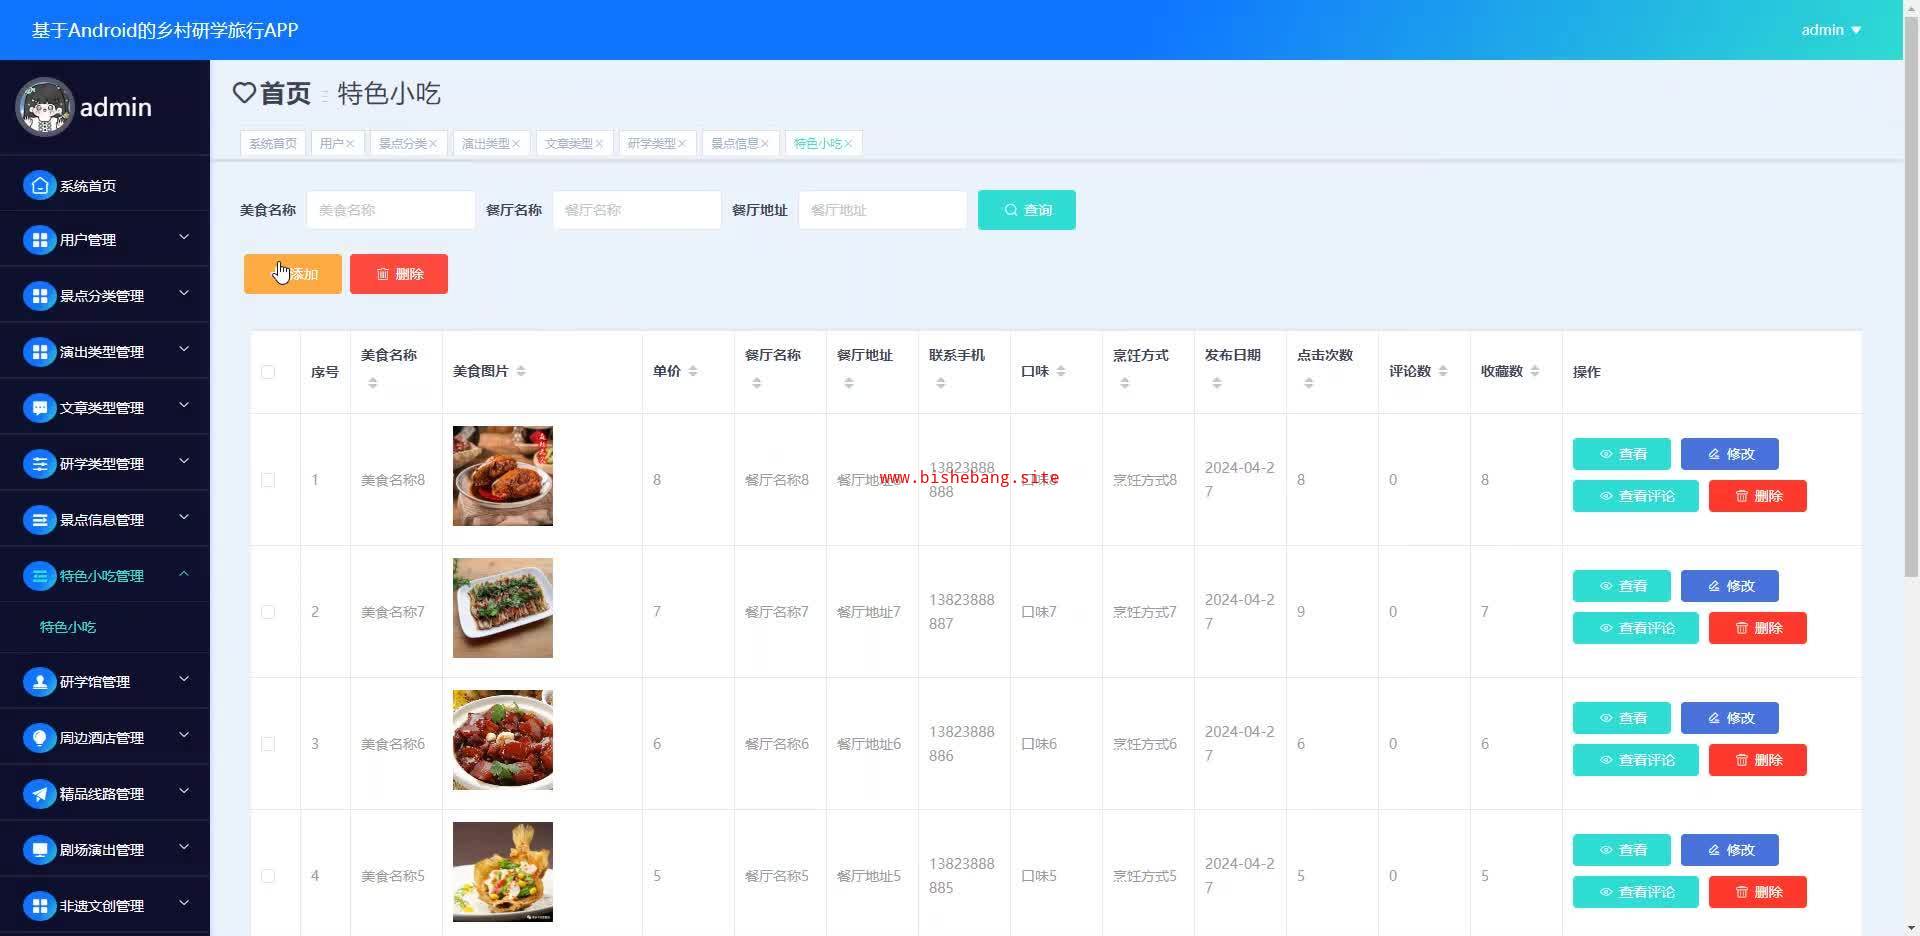Image resolution: width=1920 pixels, height=936 pixels.
Task: Toggle the select-all checkbox in table header
Action: pos(268,372)
